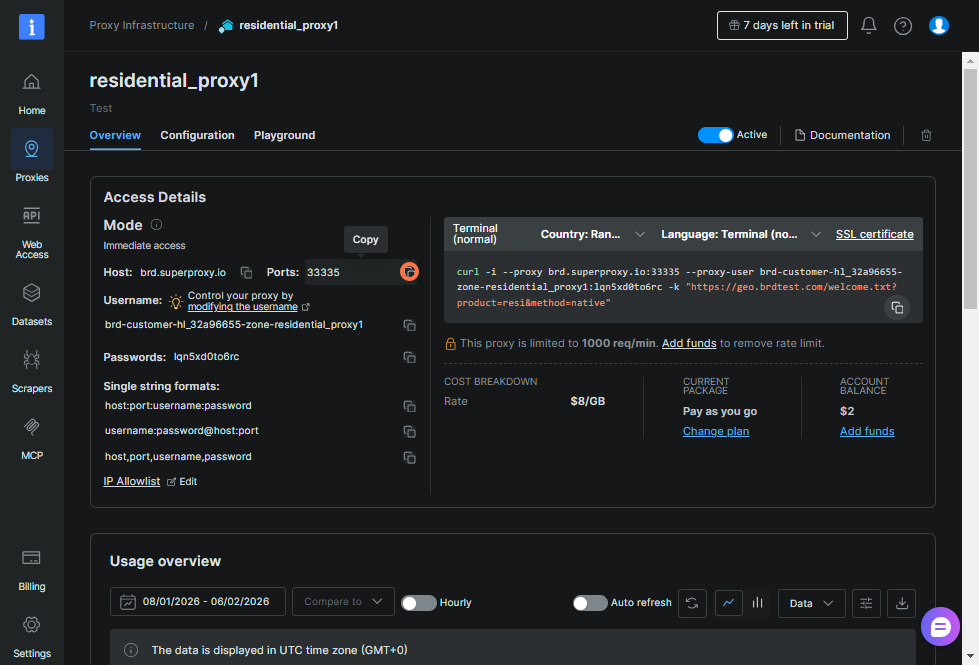
Task: Click Add funds in rate limit notice
Action: point(689,343)
